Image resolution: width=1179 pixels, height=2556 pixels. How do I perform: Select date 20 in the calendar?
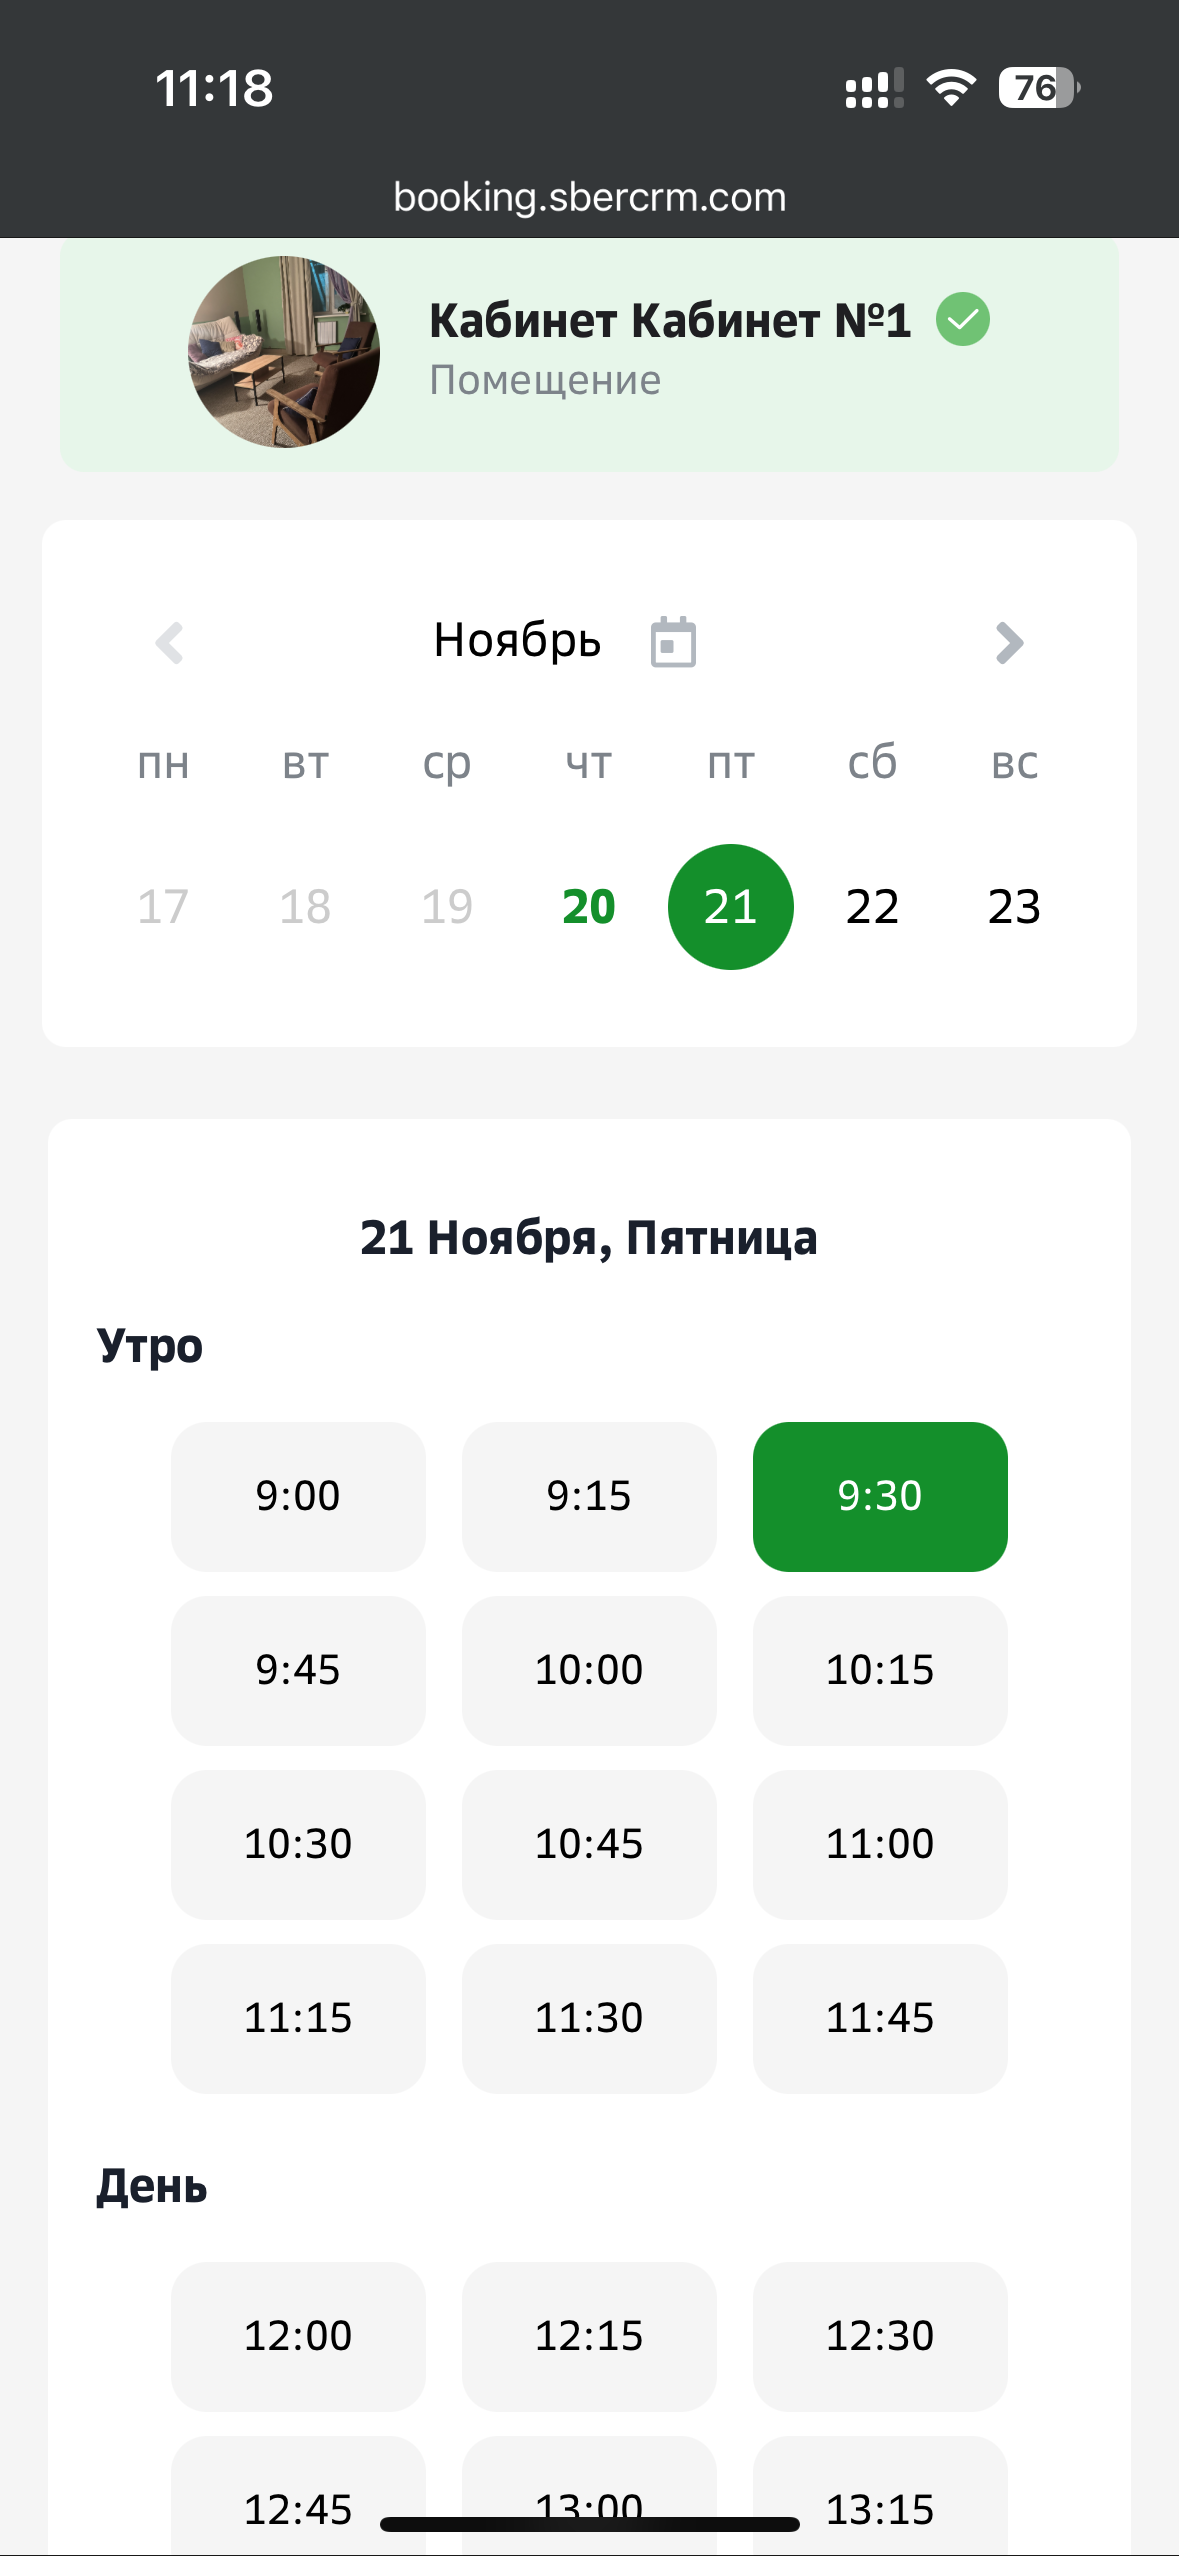click(588, 907)
